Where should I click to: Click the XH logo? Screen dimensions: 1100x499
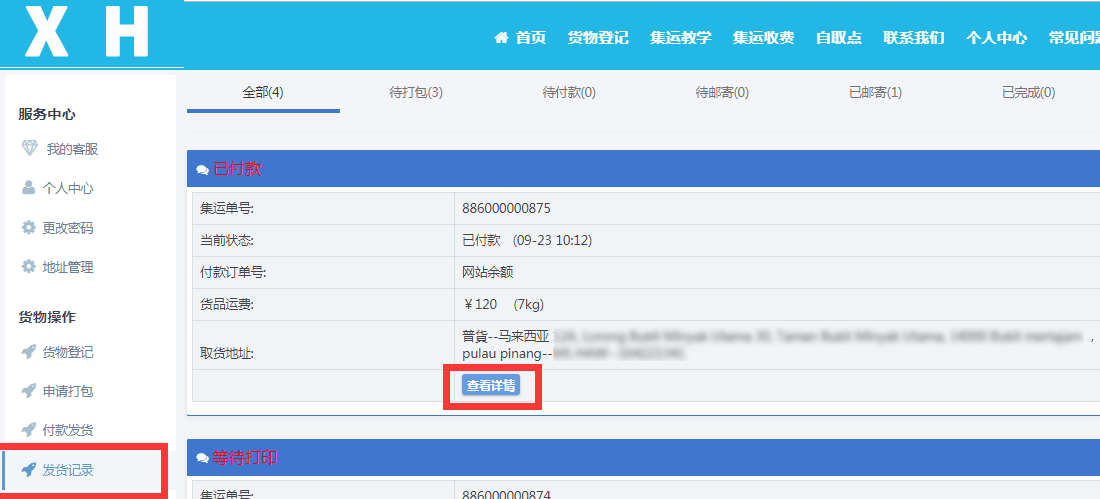[x=87, y=33]
